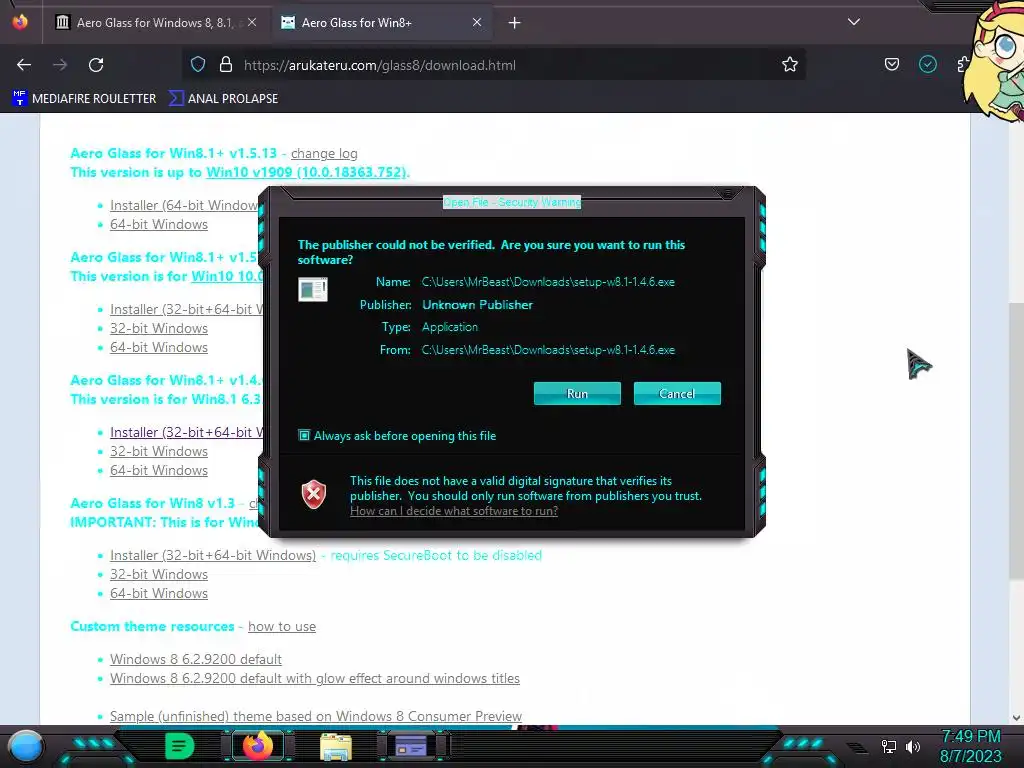Cancel the Open File security warning
Screen dimensions: 1024x768
677,394
